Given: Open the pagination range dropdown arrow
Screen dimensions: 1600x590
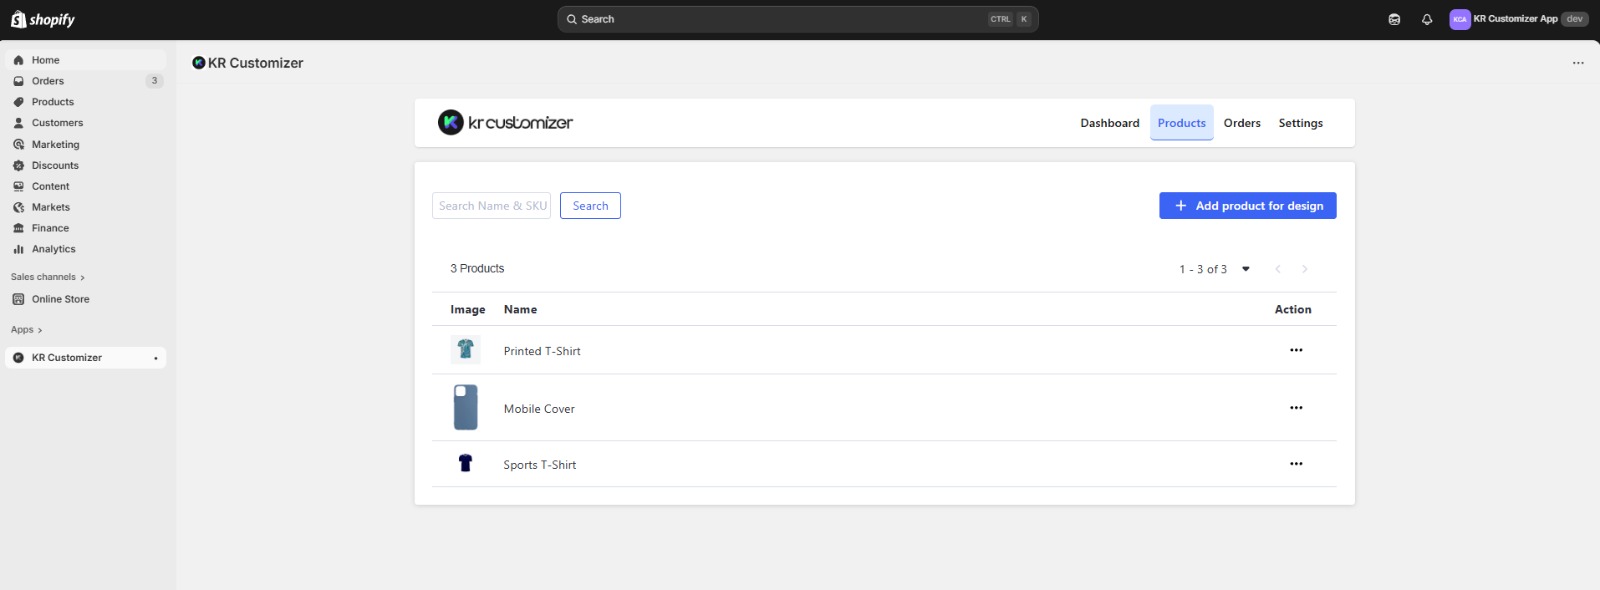Looking at the screenshot, I should 1246,269.
